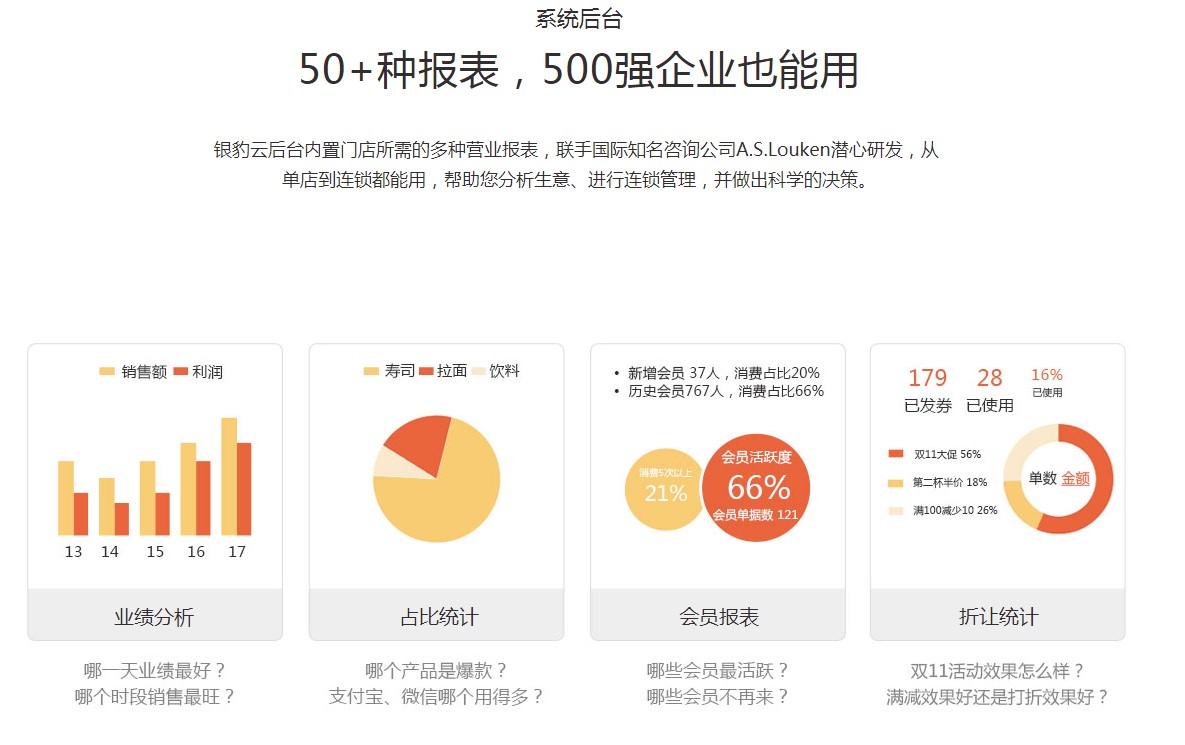Click the 寿司 legend swatch
Screen dimensions: 1185x745
[371, 371]
